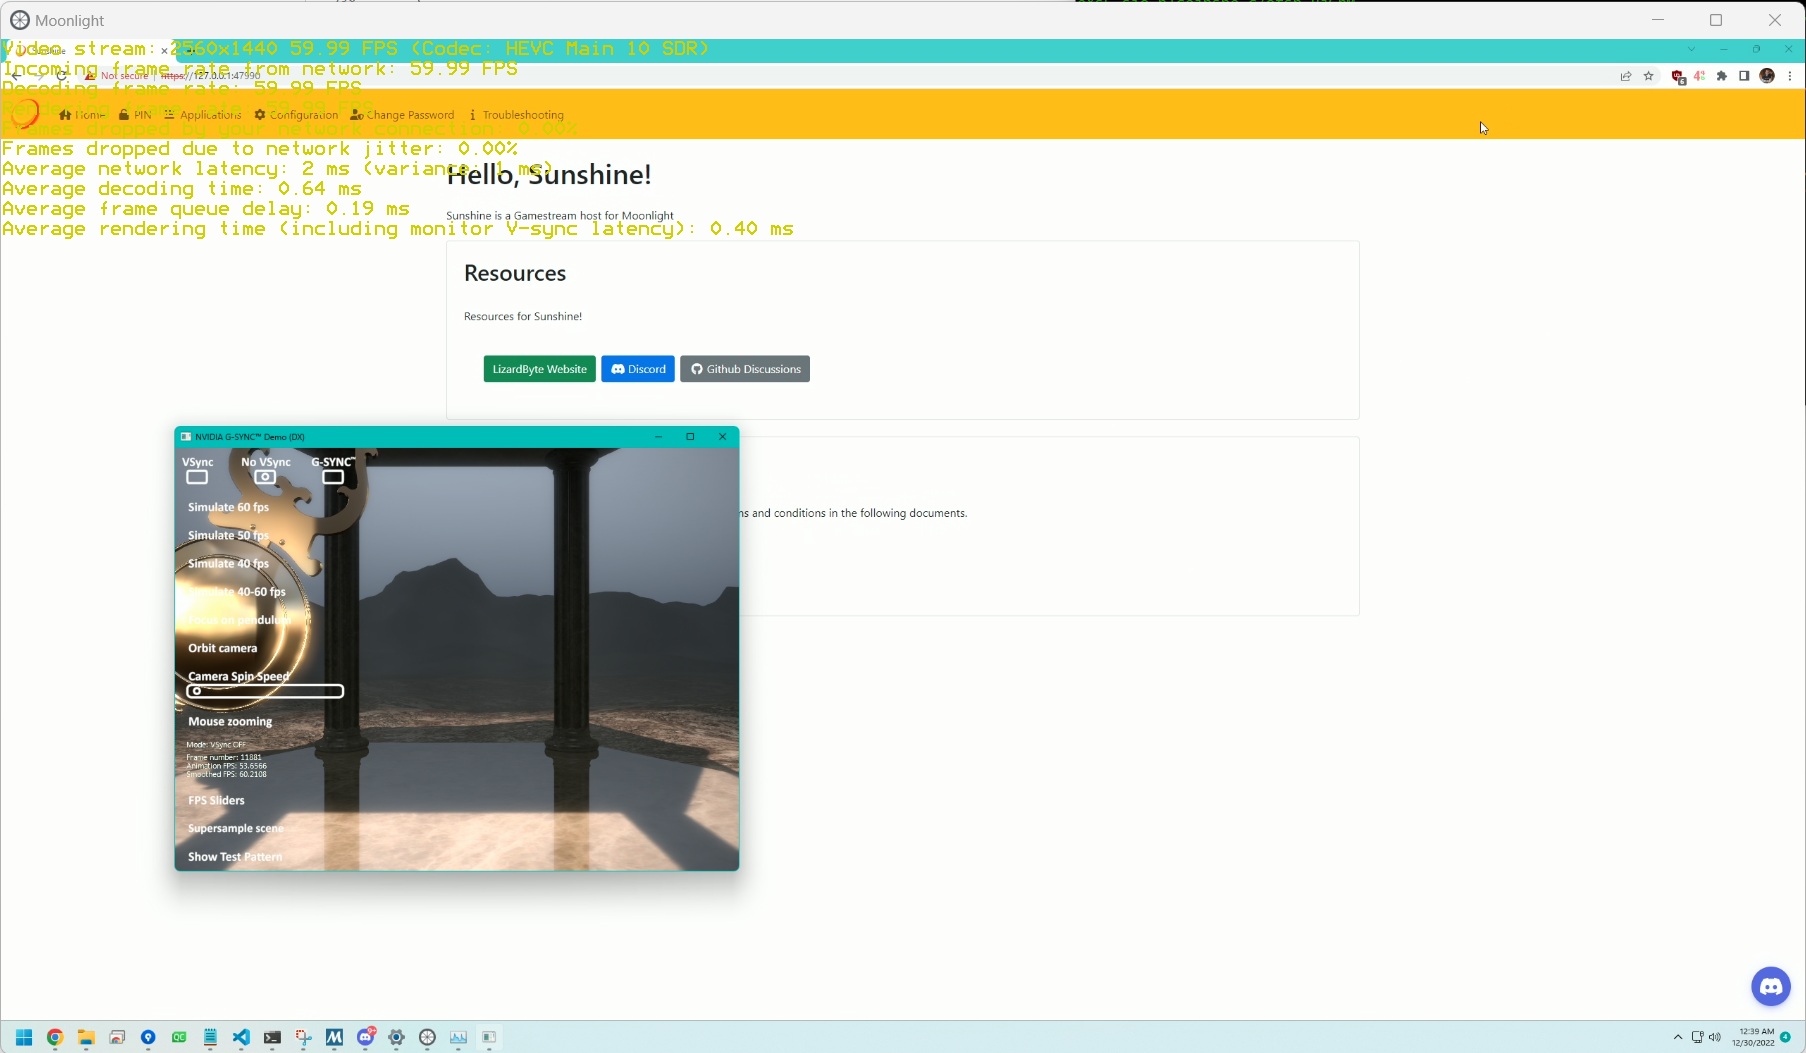Minimize the NVIDIA G-SYNC Demo window

[658, 437]
